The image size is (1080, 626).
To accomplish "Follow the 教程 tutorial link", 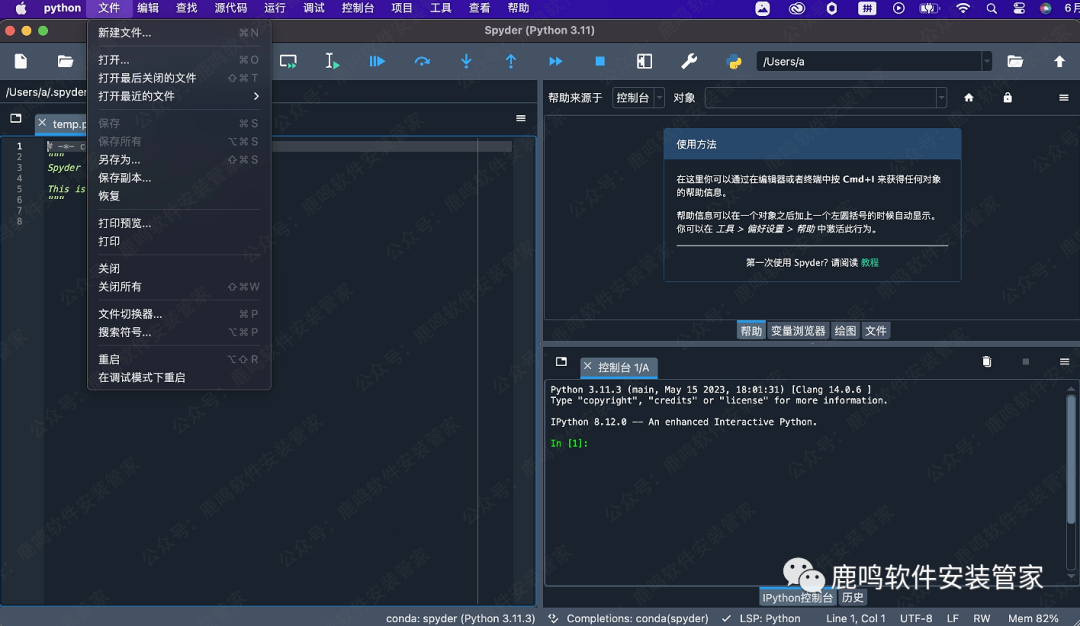I will point(870,263).
